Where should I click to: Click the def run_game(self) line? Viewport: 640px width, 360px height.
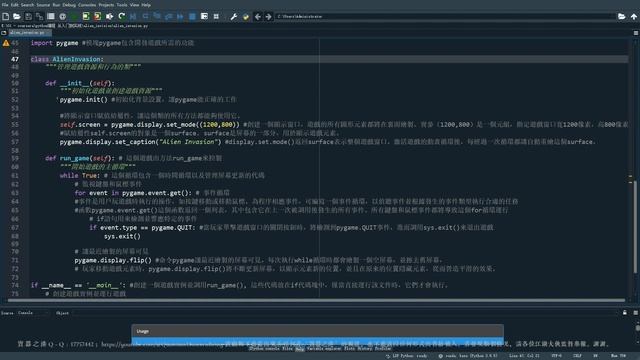(x=80, y=158)
